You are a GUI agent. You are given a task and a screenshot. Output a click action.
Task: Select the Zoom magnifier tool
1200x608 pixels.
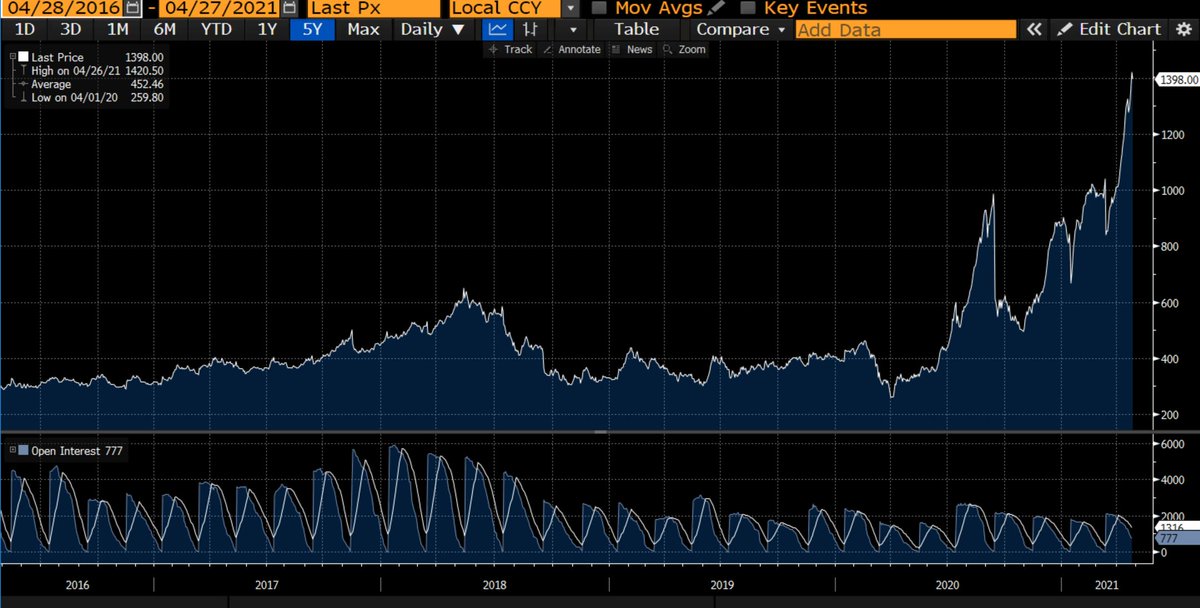pyautogui.click(x=684, y=48)
